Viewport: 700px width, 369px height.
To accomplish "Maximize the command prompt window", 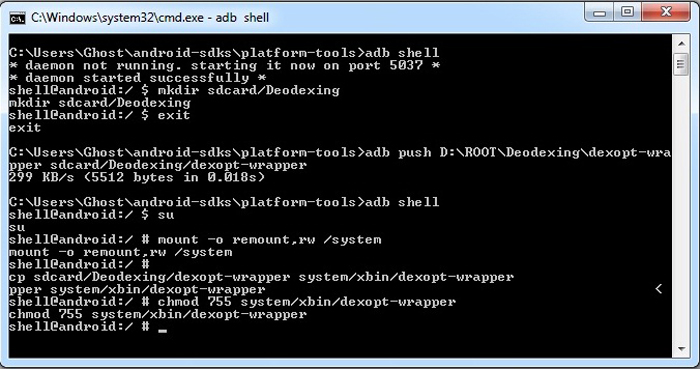I will 628,13.
